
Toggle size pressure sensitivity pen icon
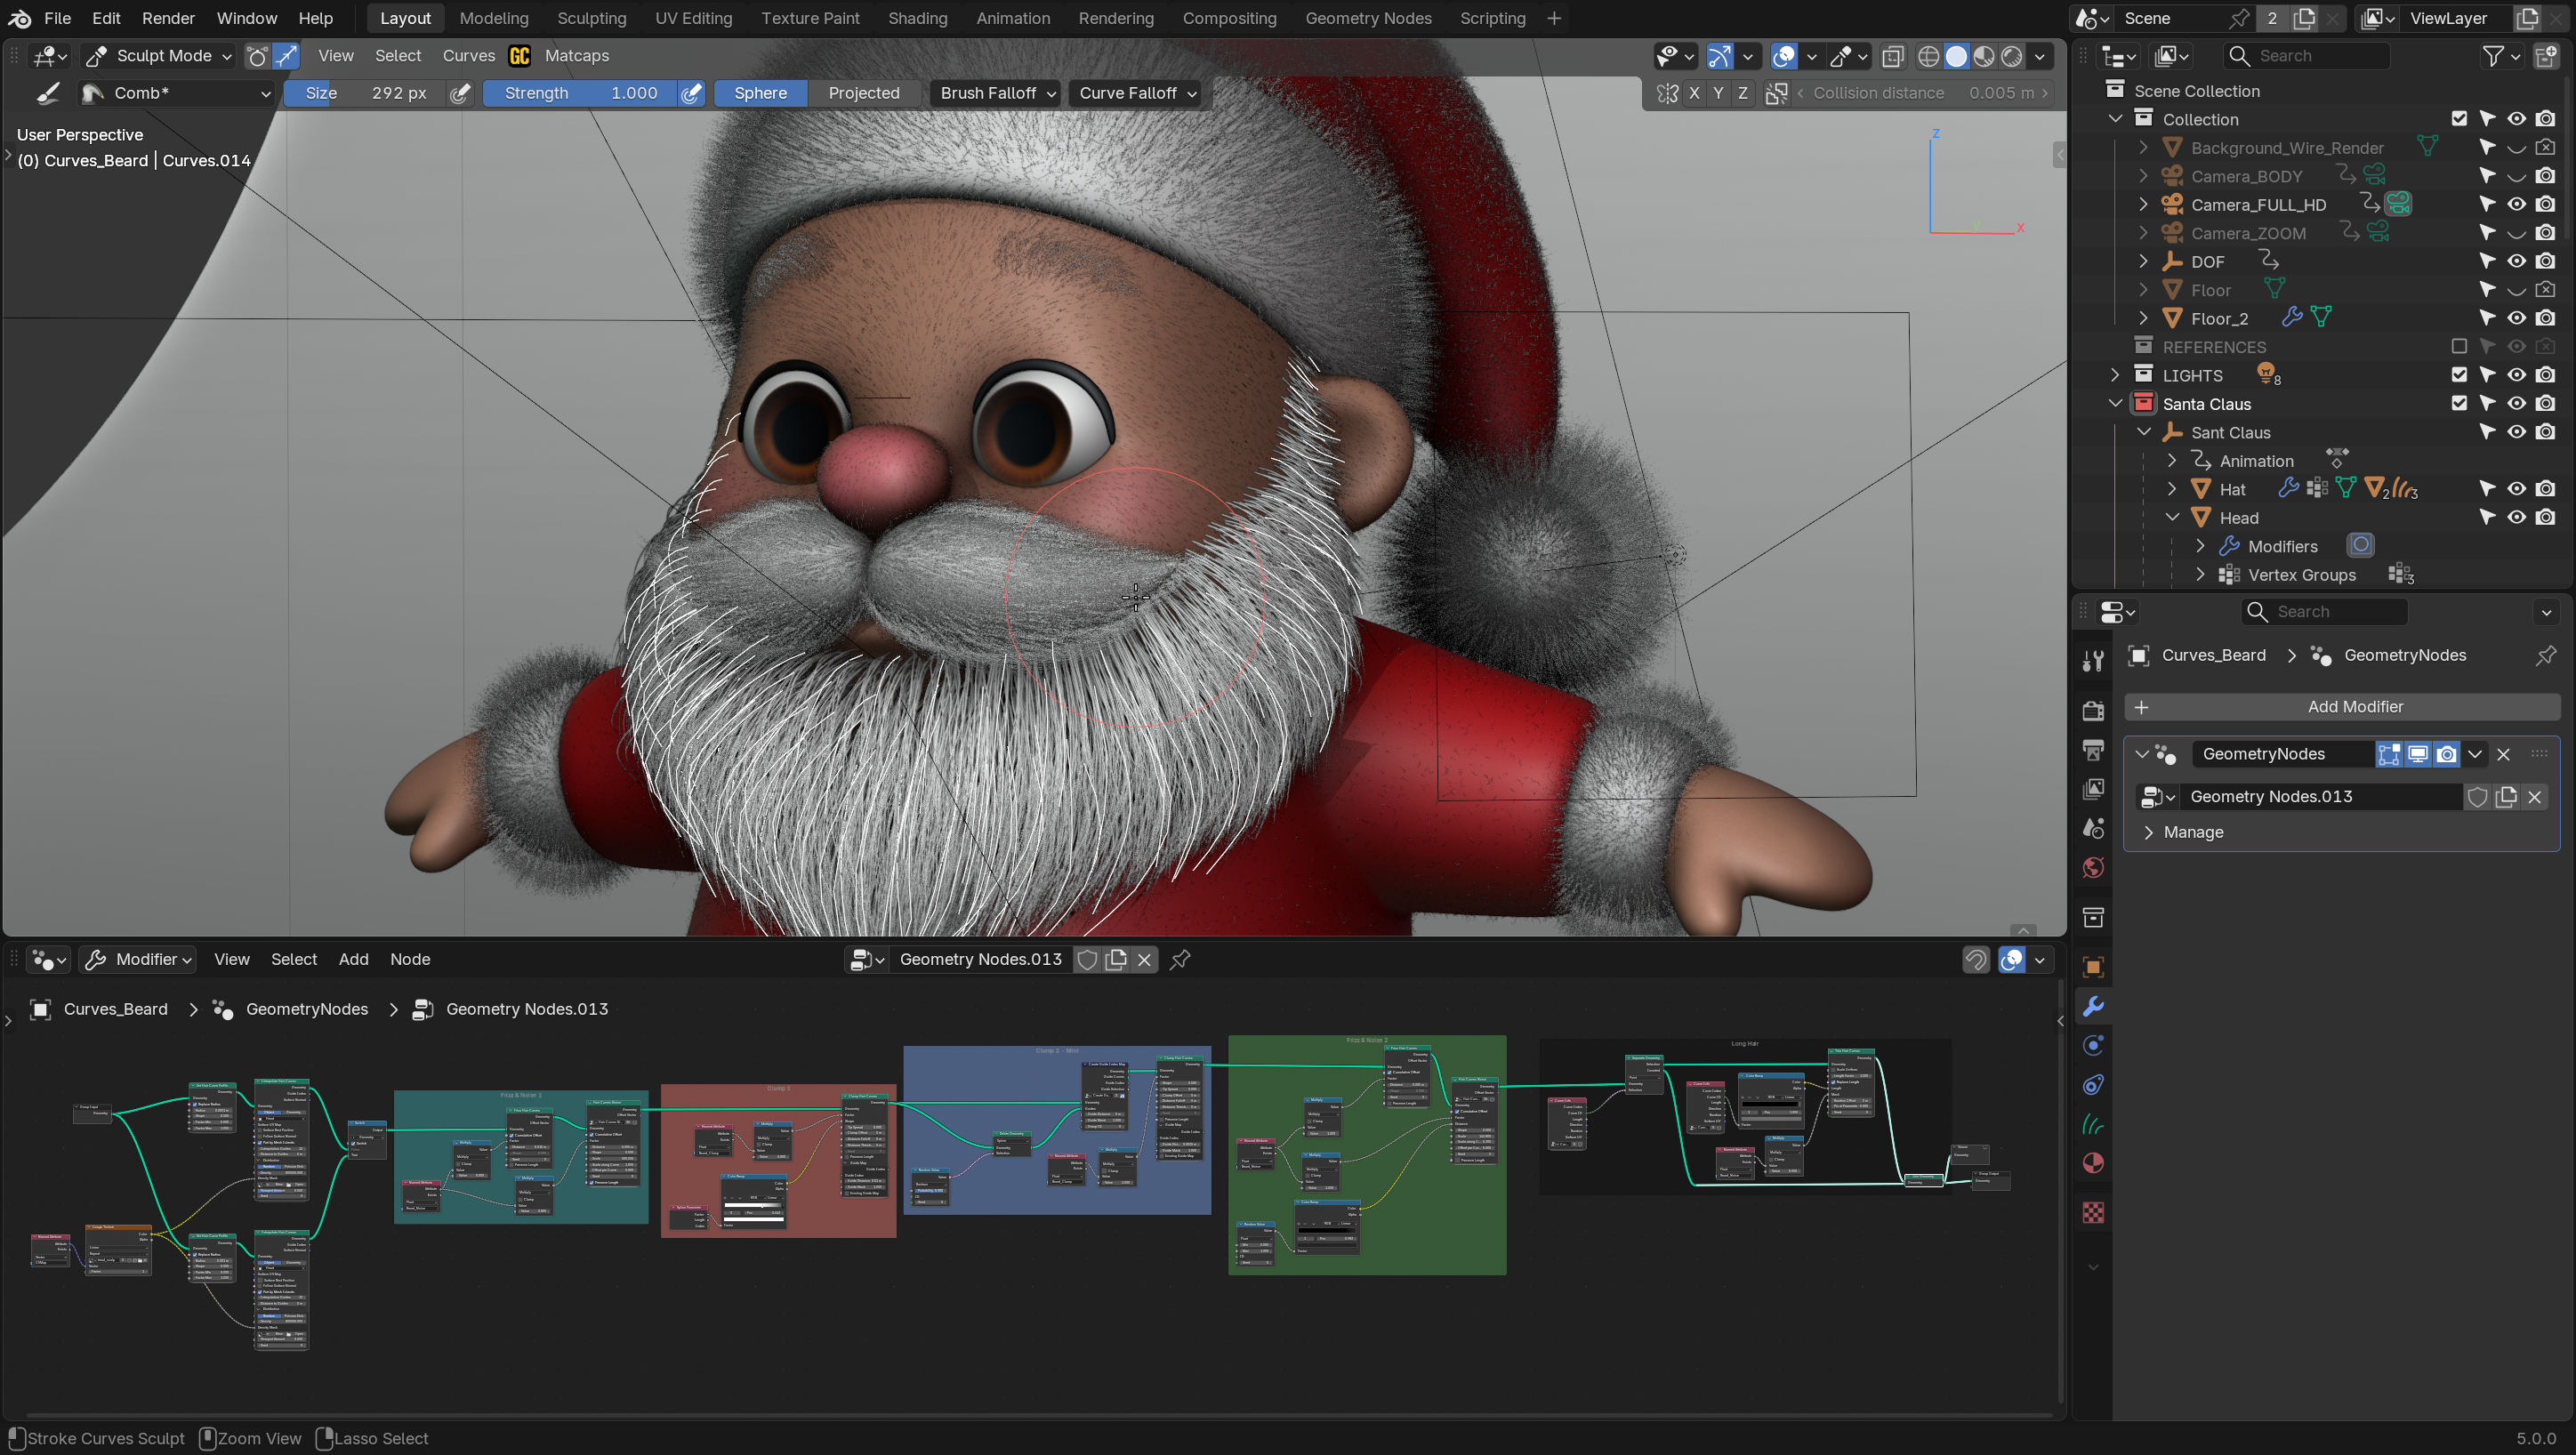pyautogui.click(x=460, y=93)
